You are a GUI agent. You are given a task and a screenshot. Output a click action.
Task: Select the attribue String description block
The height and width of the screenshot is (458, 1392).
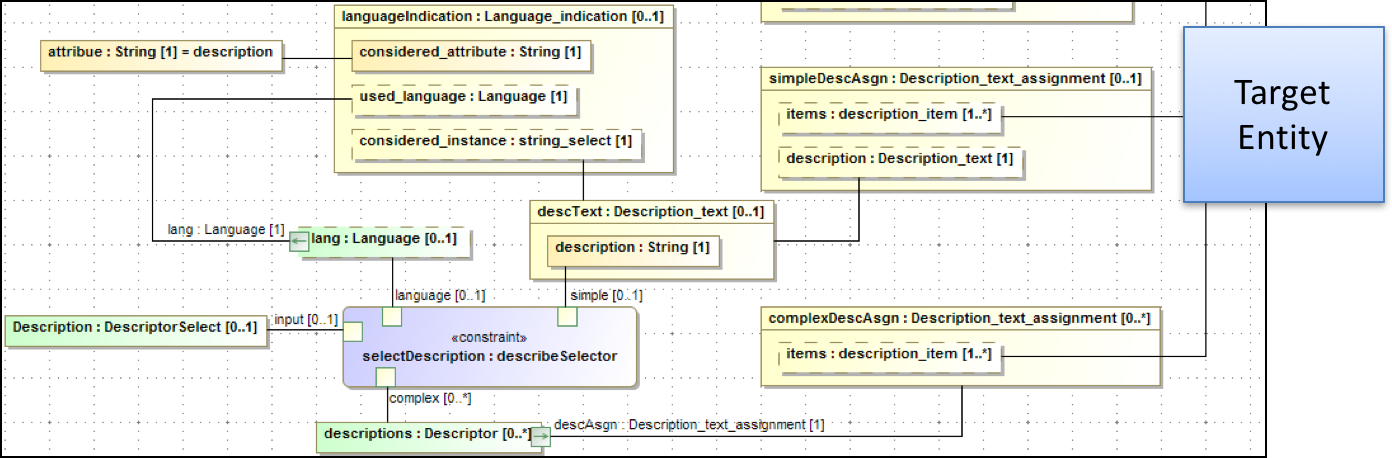tap(160, 53)
